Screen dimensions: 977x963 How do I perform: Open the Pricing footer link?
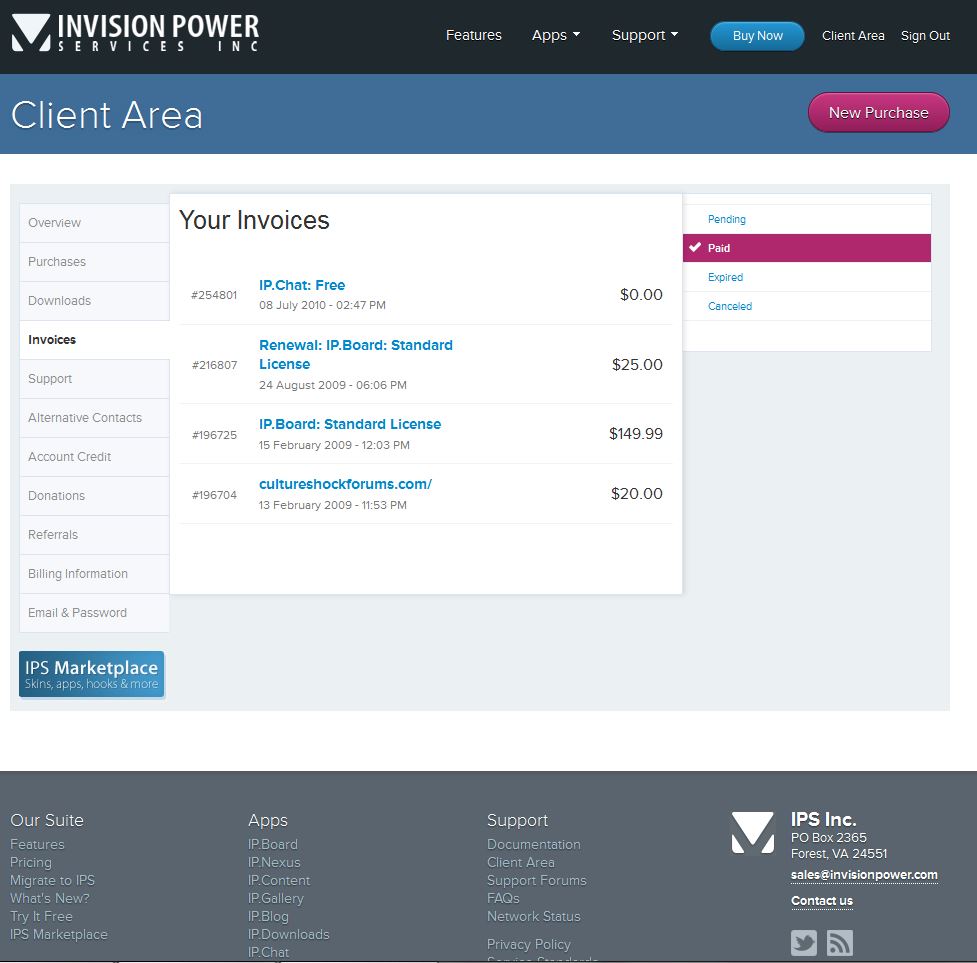click(31, 862)
